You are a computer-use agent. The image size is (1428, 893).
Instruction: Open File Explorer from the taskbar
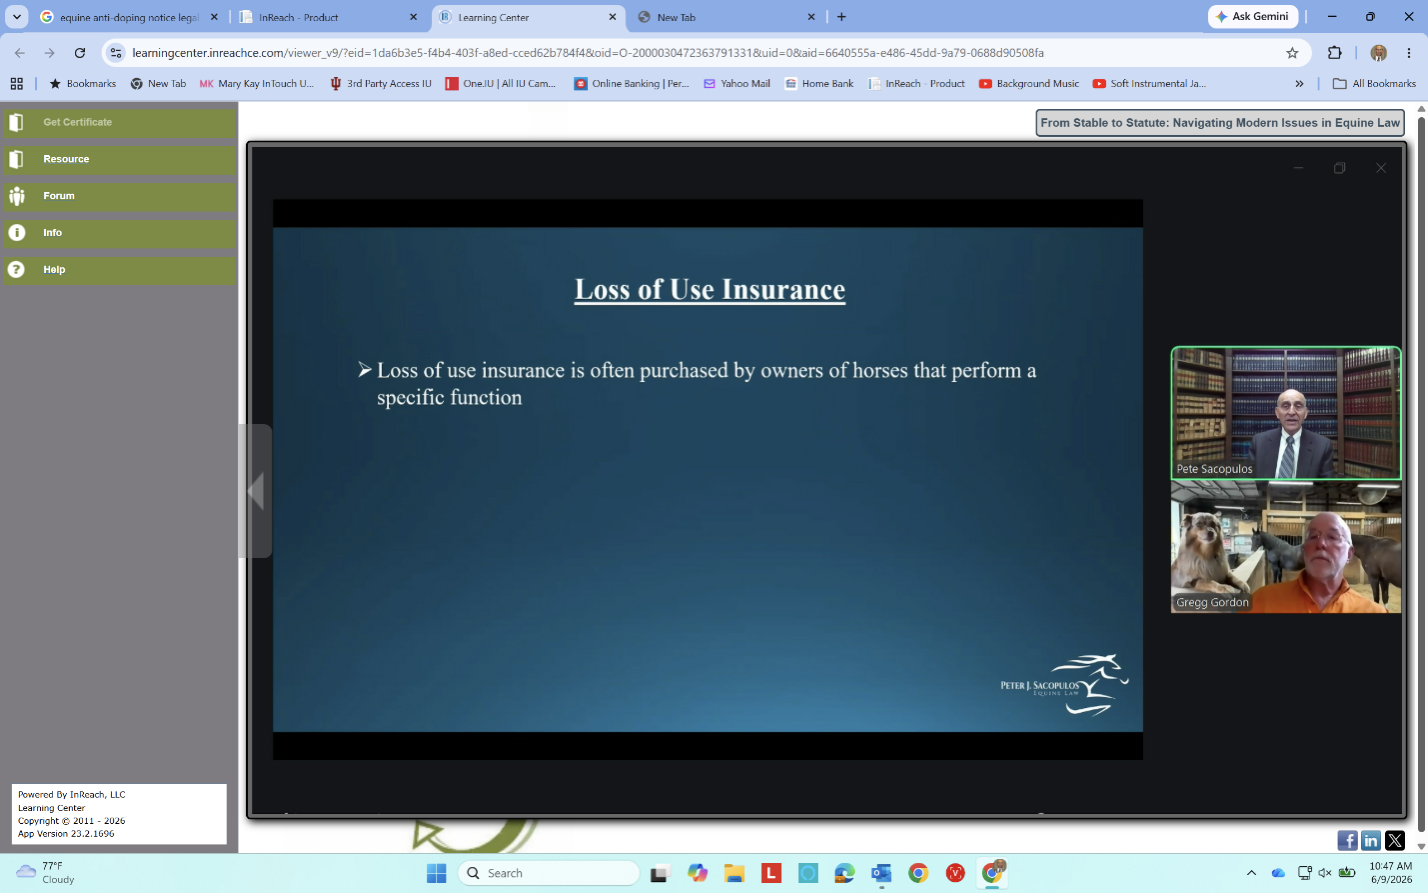click(734, 873)
